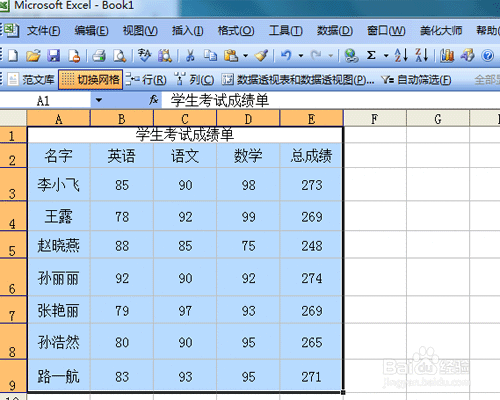Select 张艳丽's 语文 score 97

(185, 310)
